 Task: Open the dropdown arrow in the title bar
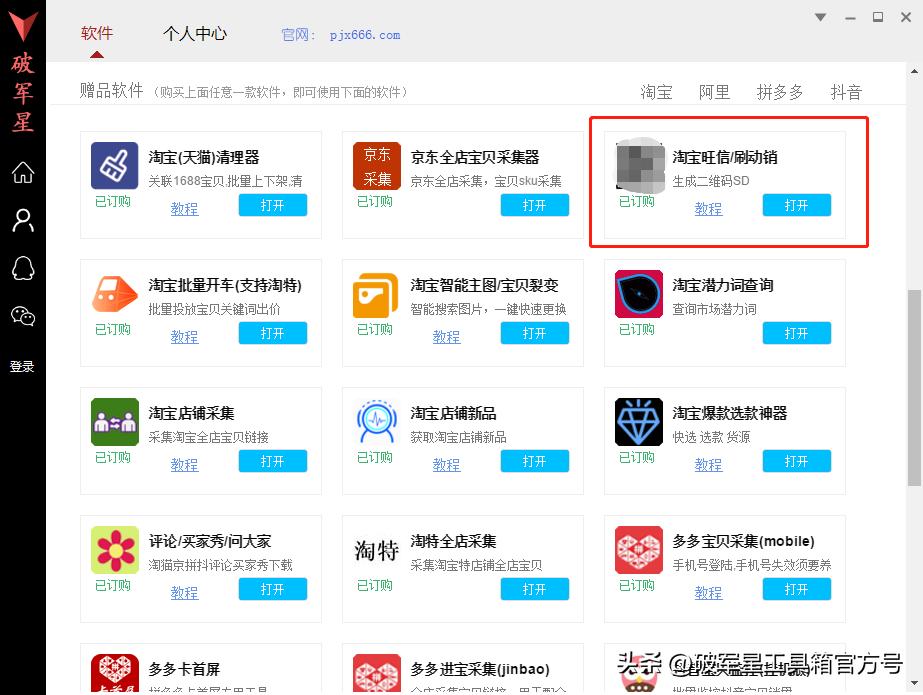point(820,17)
